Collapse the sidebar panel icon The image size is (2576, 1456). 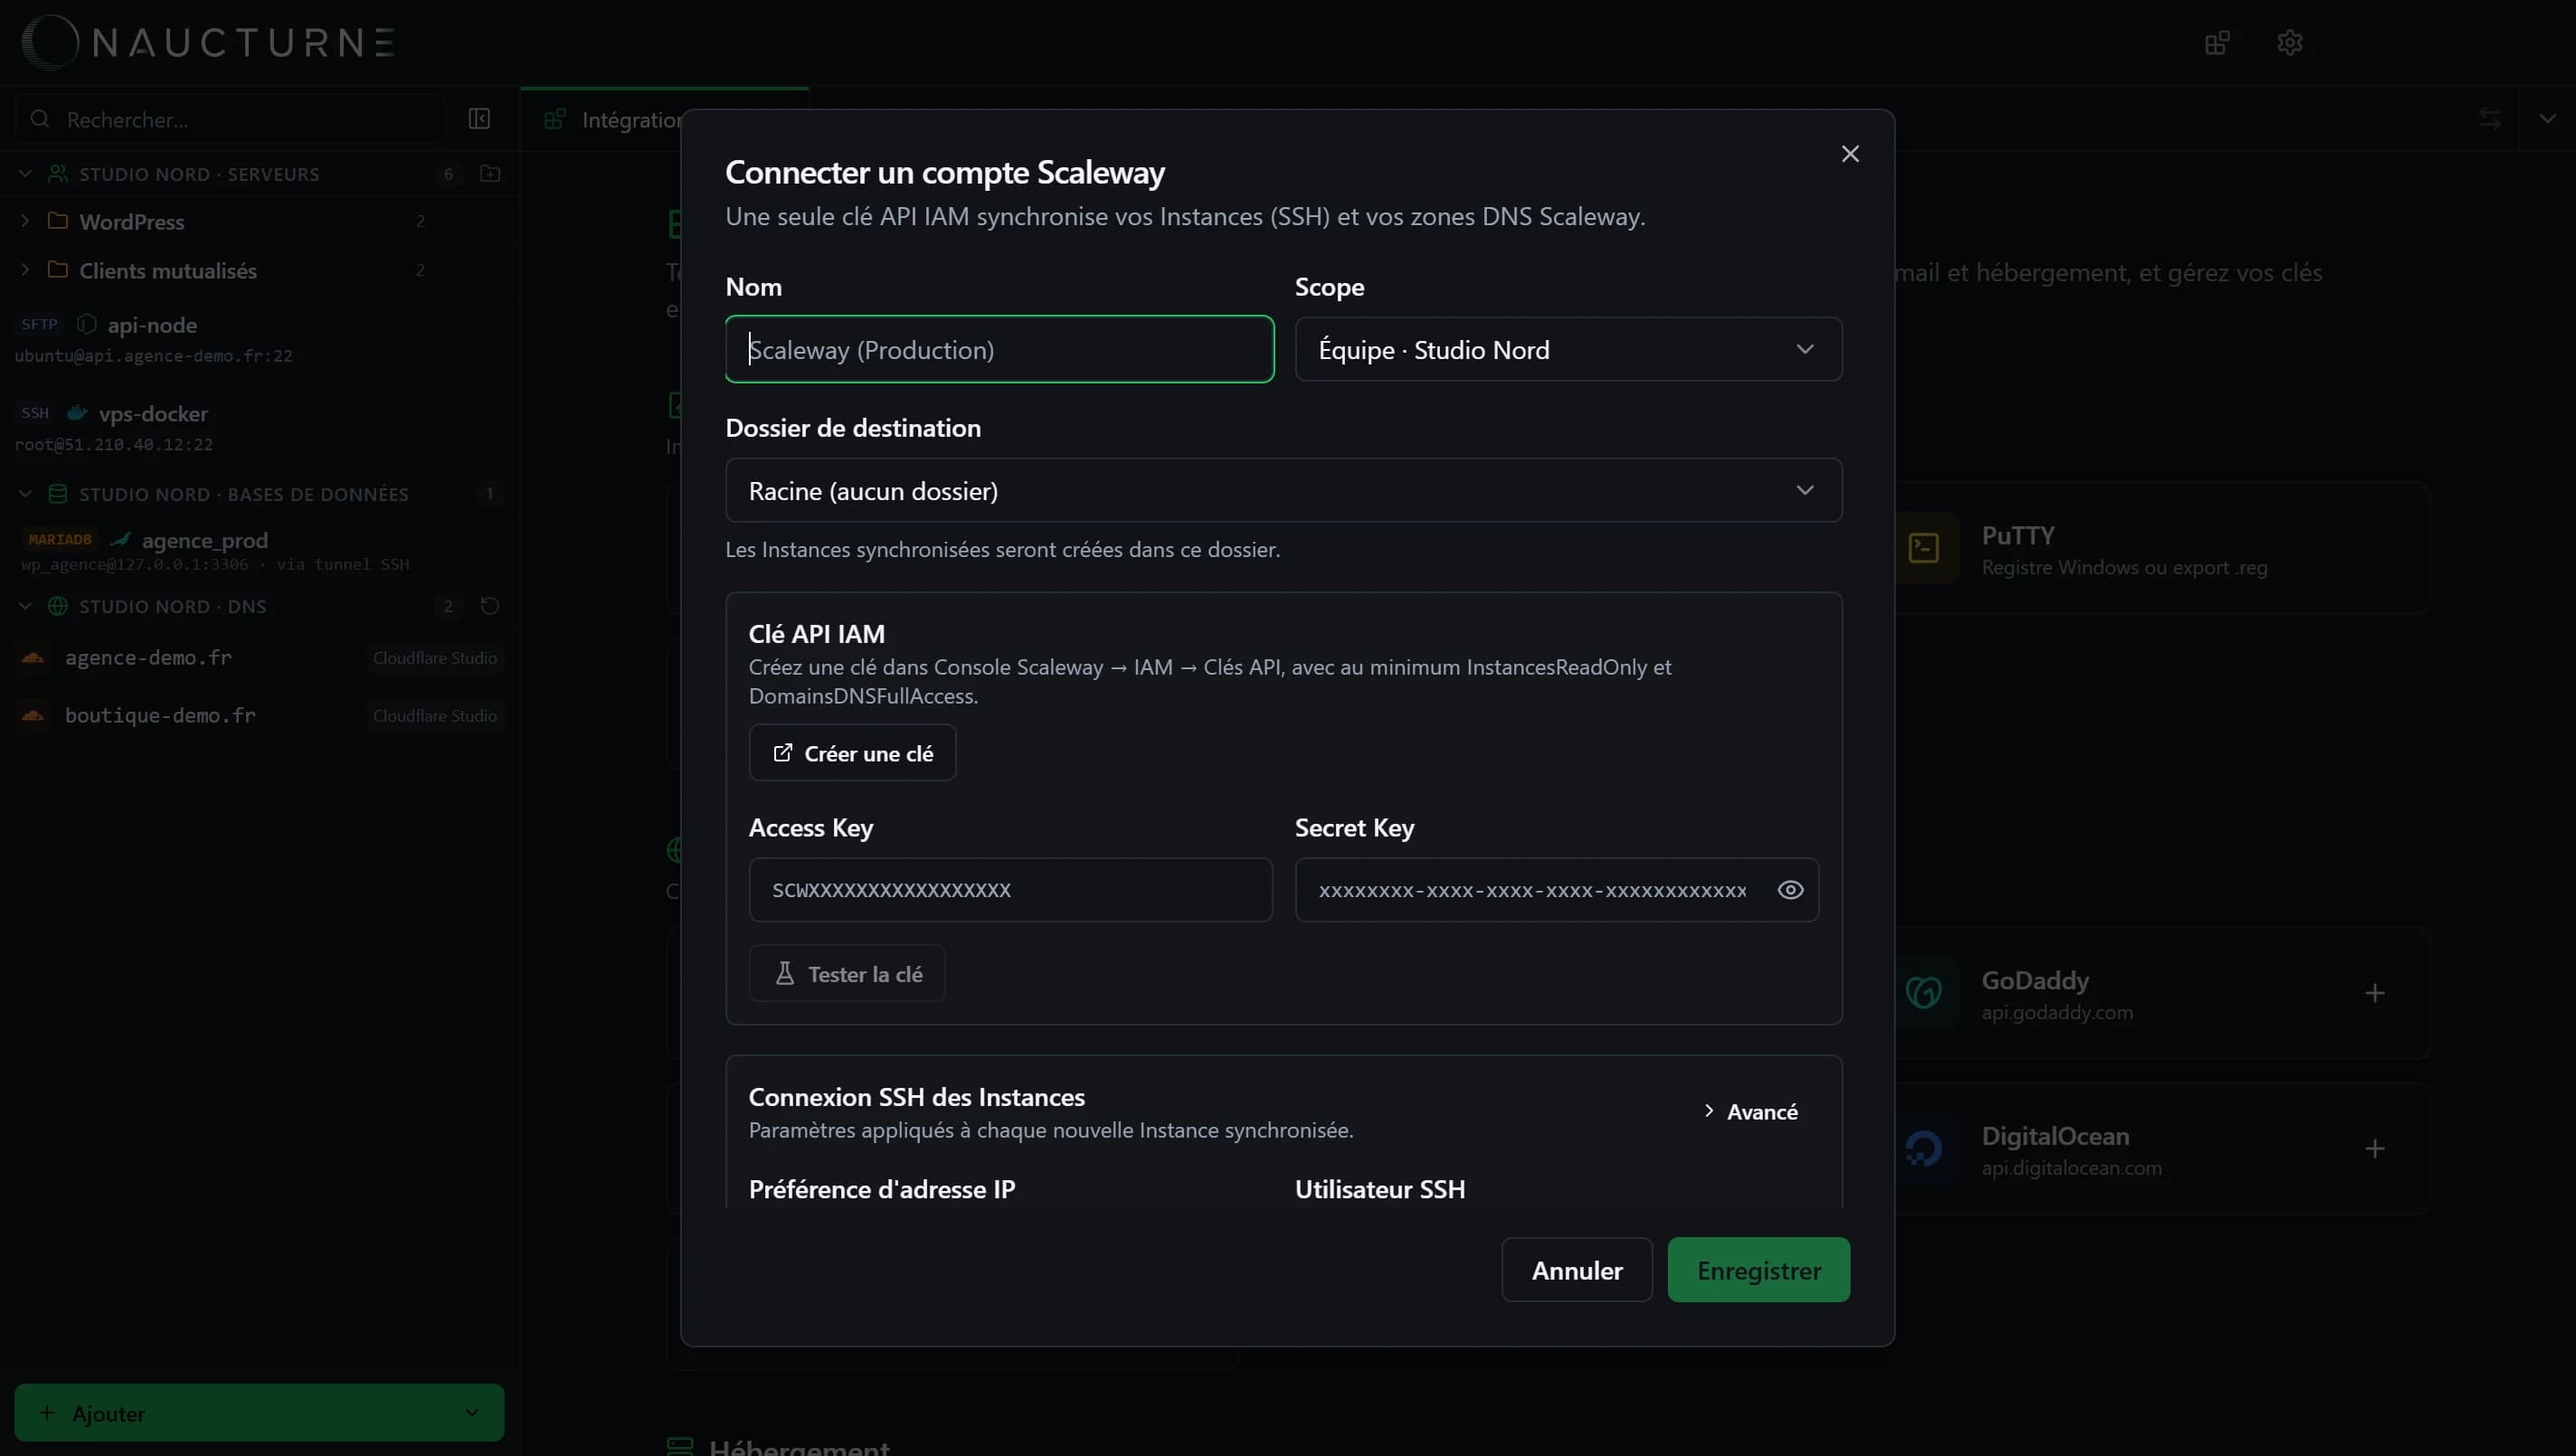point(479,119)
